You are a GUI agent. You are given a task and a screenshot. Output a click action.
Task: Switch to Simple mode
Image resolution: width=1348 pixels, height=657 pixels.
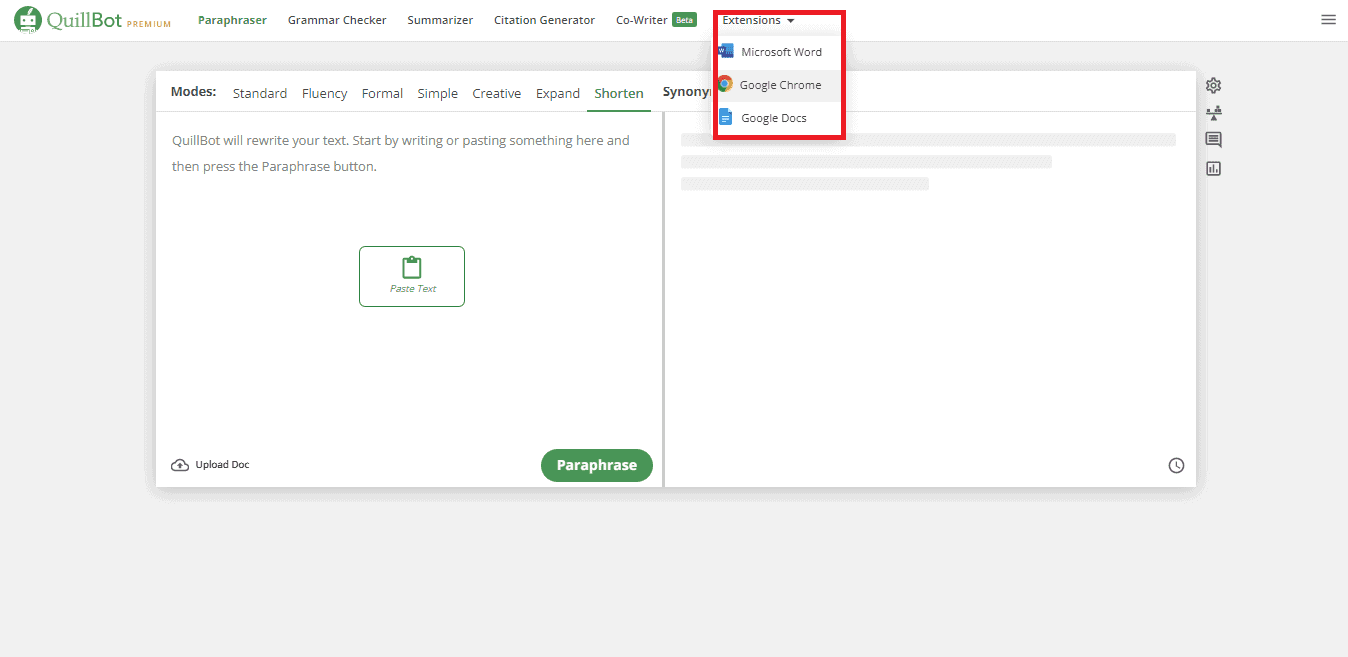click(437, 93)
